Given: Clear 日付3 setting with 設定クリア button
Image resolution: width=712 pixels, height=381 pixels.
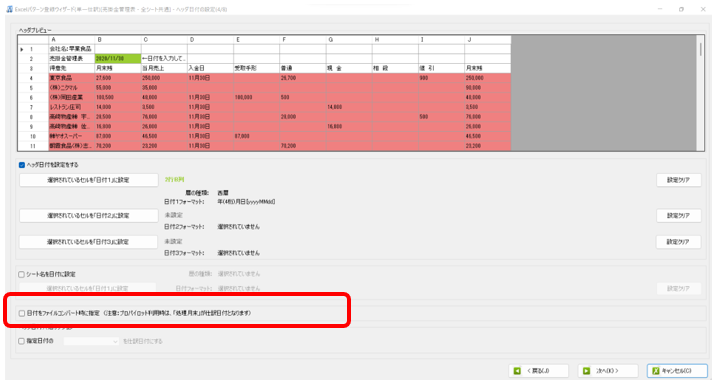Looking at the screenshot, I should click(678, 242).
